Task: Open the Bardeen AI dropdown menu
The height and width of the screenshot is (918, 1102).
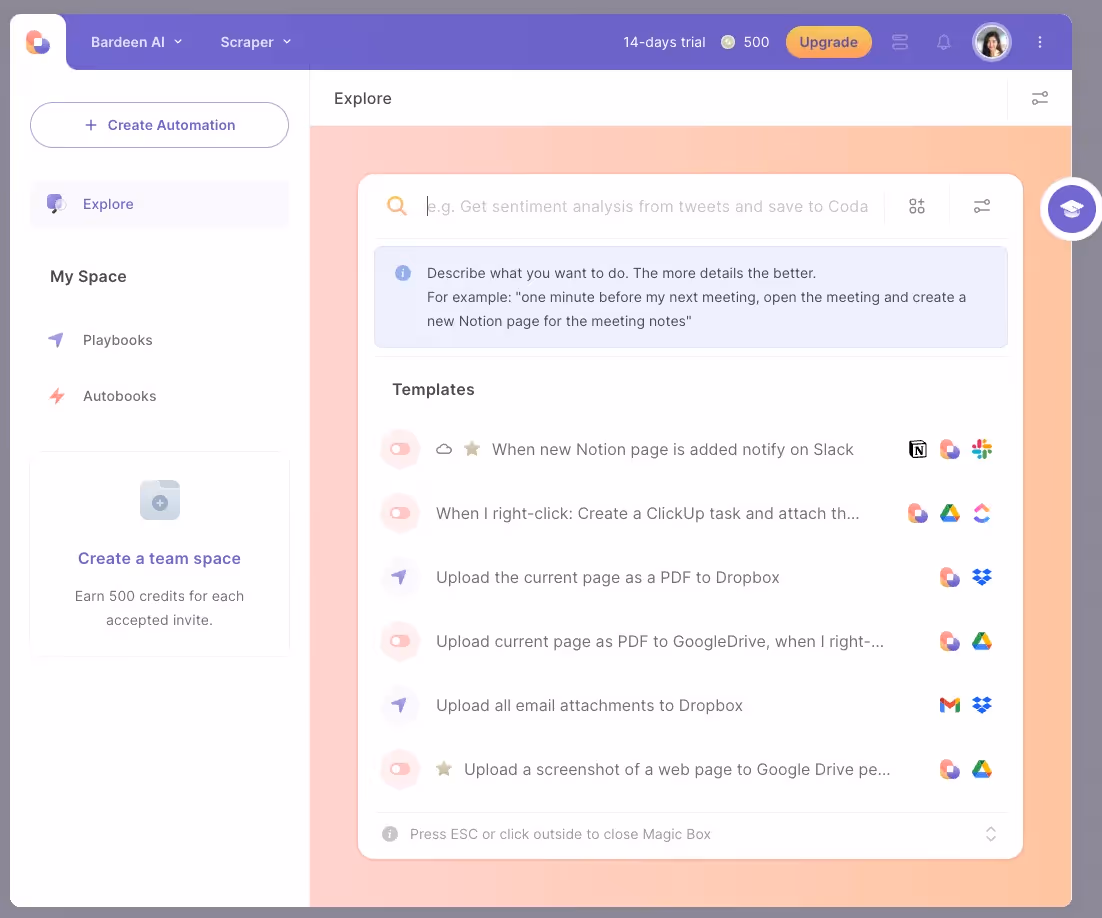Action: (x=136, y=42)
